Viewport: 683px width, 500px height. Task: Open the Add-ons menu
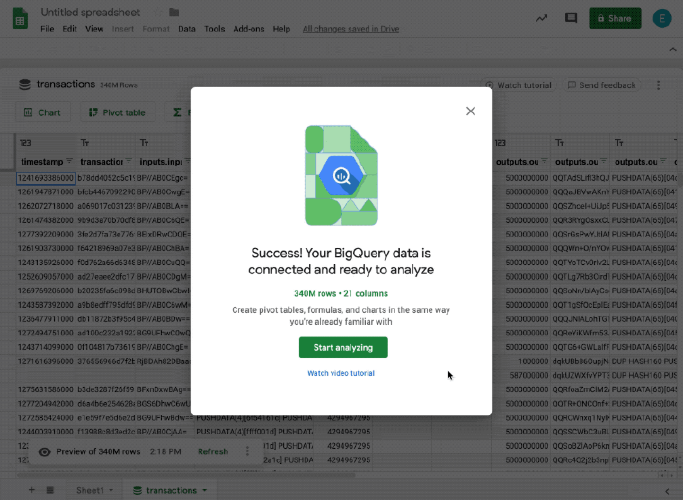[x=249, y=29]
